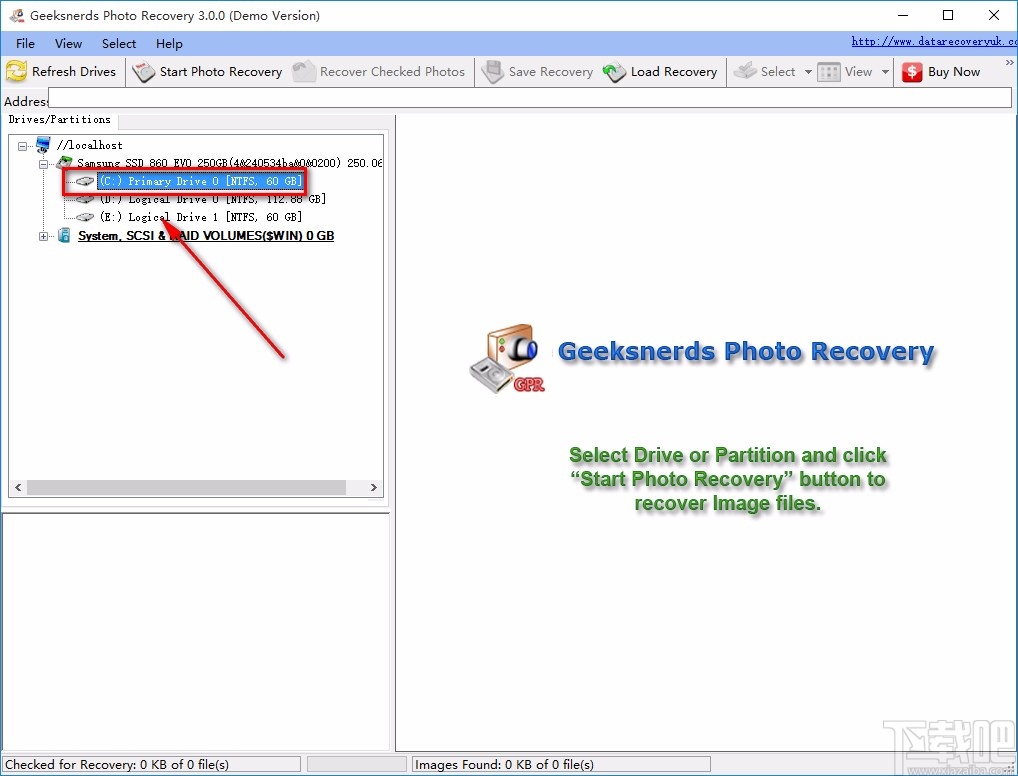Expand the System, SCSI & RAID VOLUMES node
This screenshot has width=1018, height=776.
(x=43, y=236)
